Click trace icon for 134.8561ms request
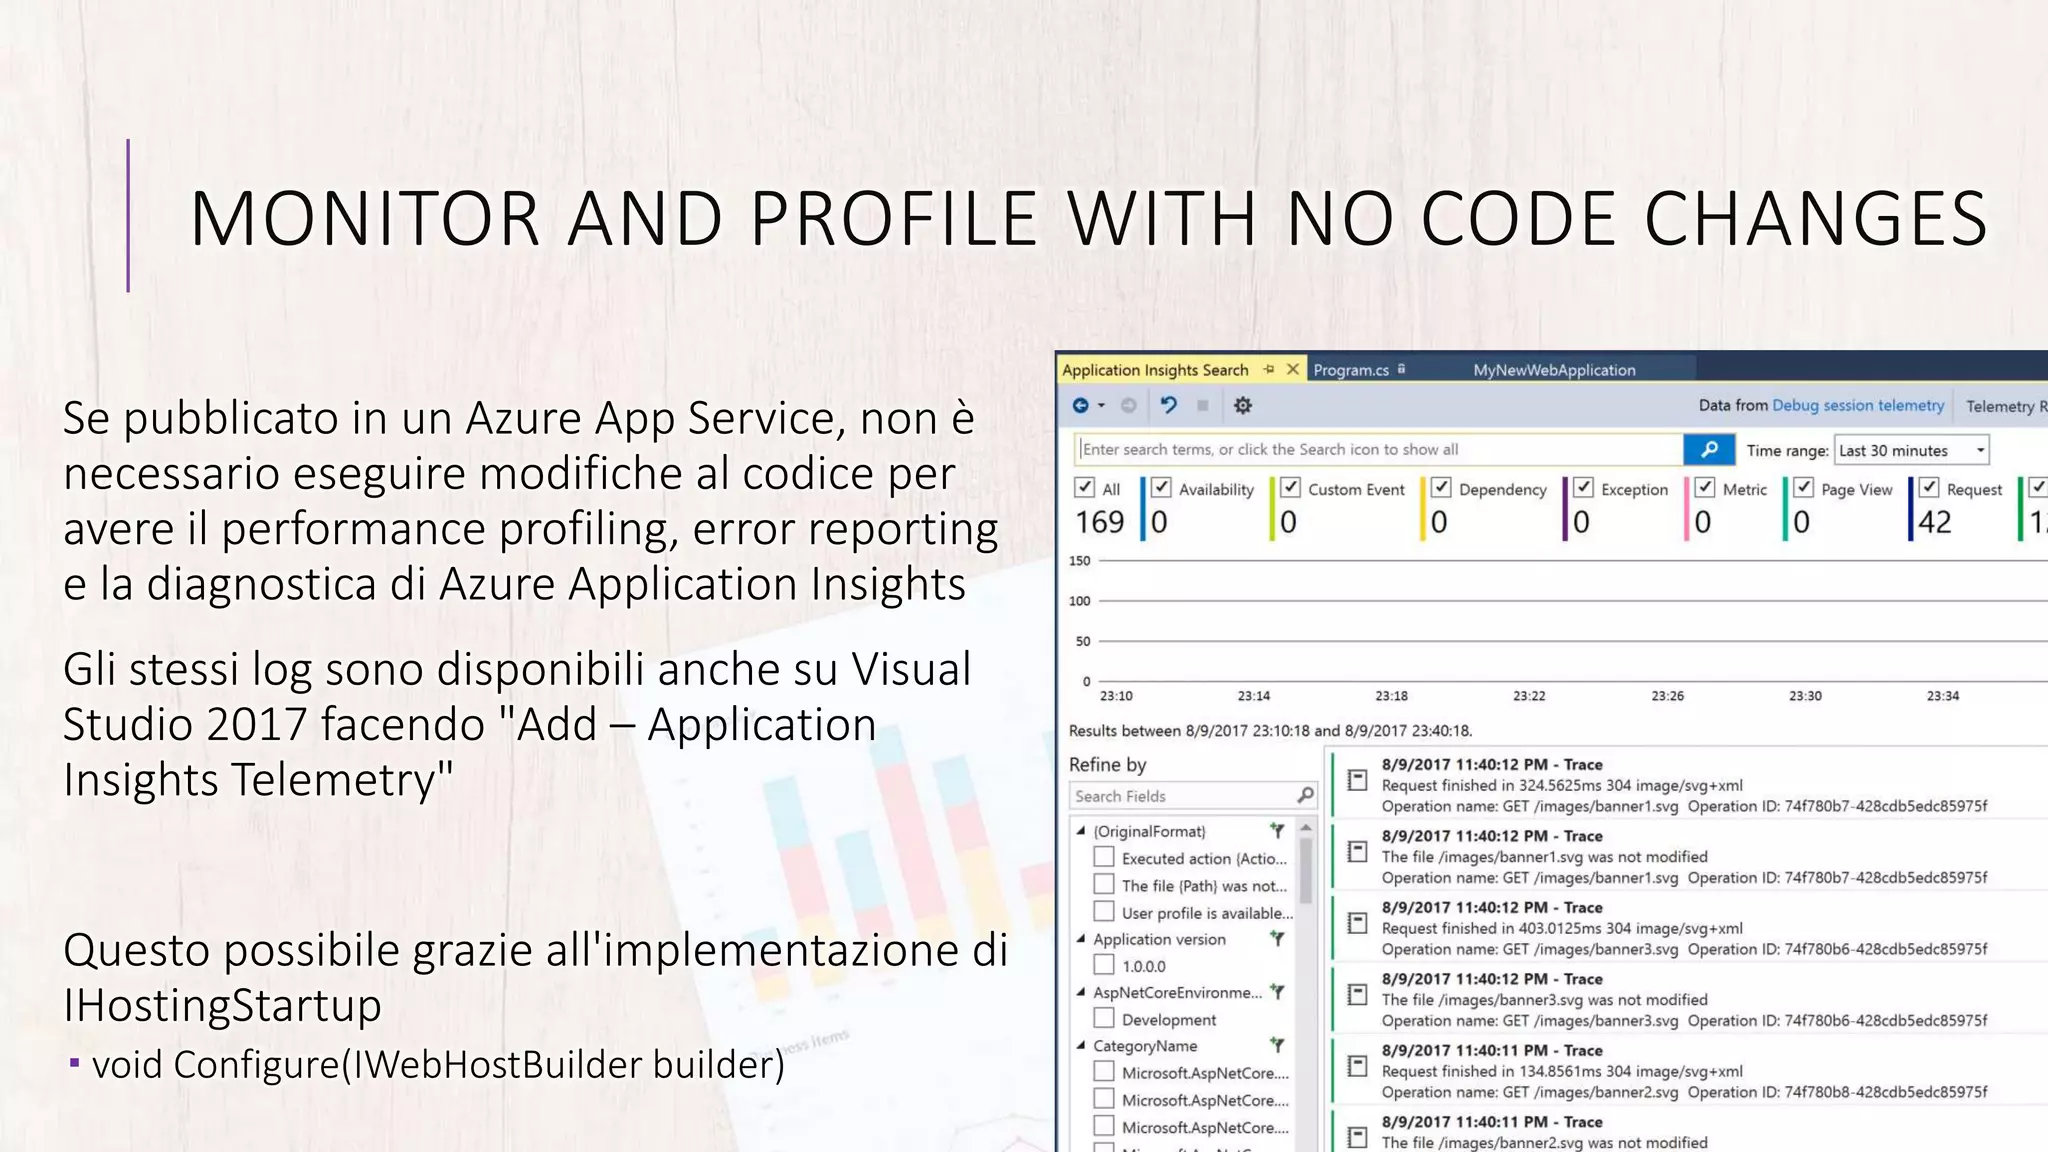Viewport: 2048px width, 1152px height. tap(1357, 1066)
